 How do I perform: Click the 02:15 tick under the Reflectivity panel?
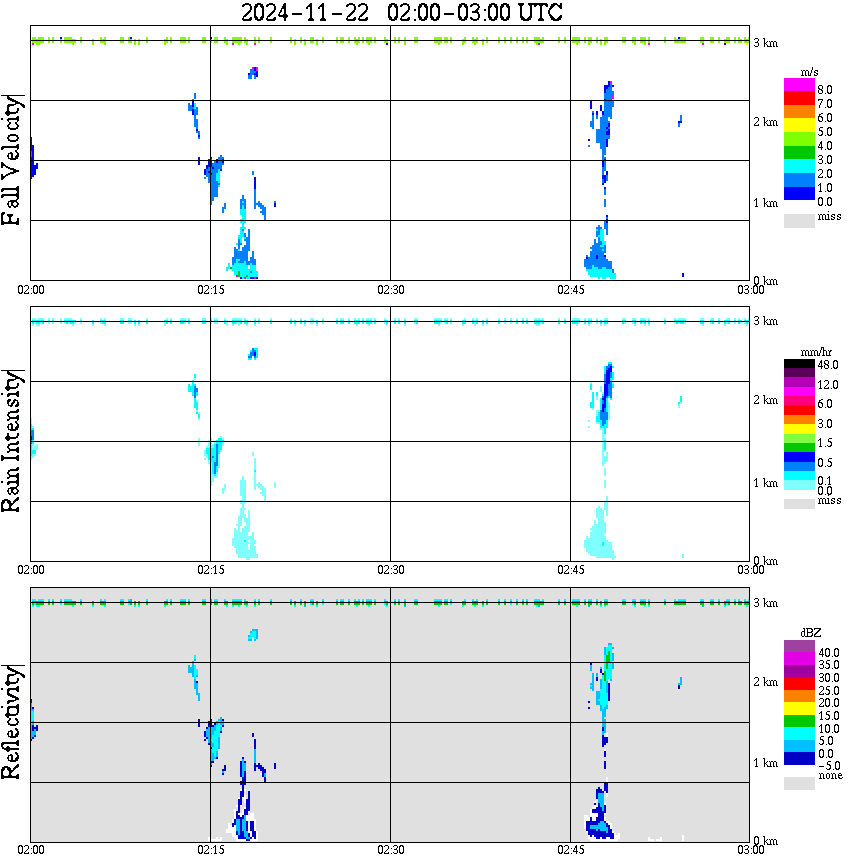coord(211,850)
